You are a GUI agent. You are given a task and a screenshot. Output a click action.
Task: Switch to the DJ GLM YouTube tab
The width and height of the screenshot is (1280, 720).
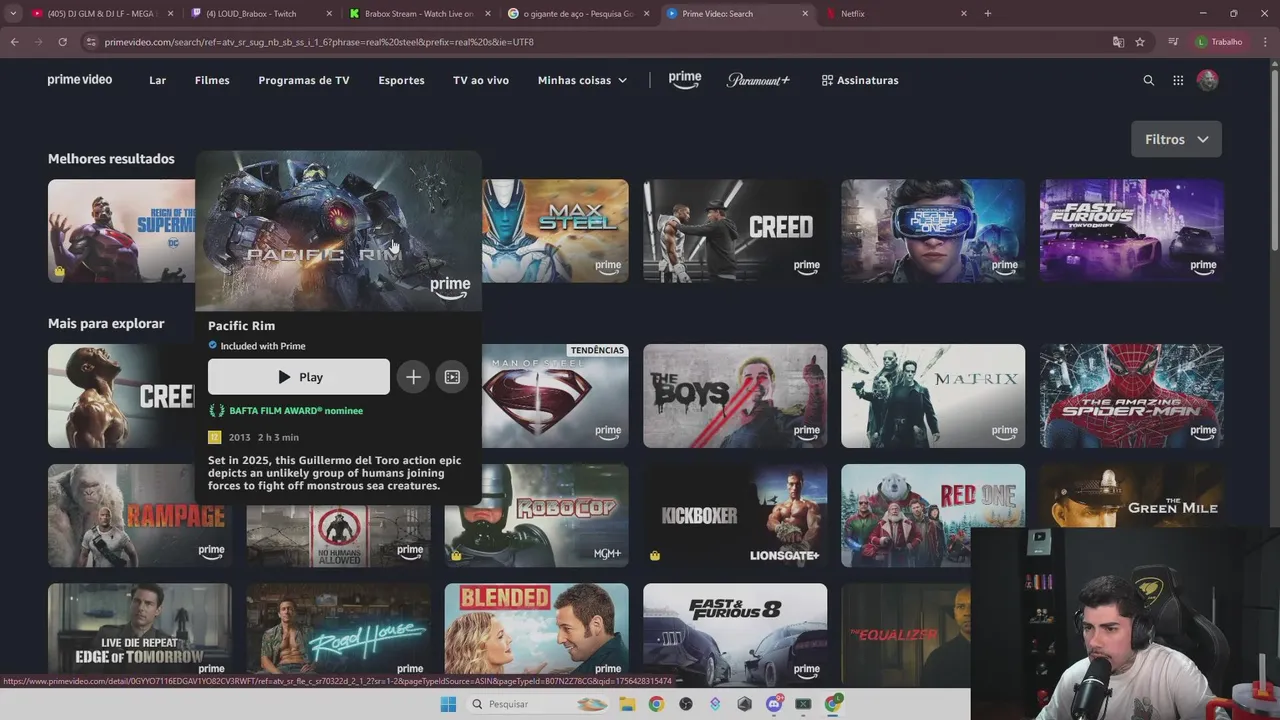click(x=100, y=14)
